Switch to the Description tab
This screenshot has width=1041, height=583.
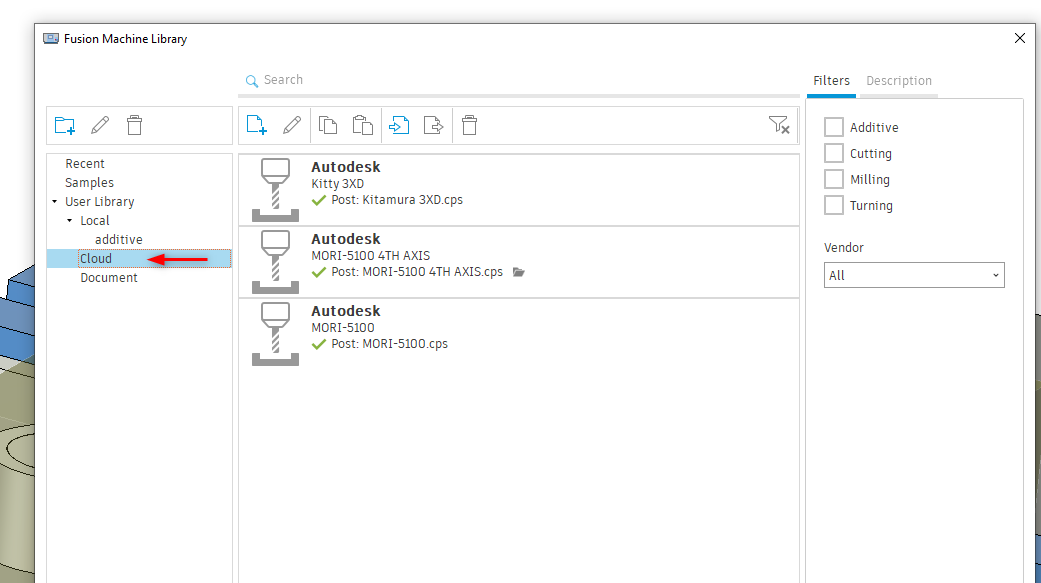click(x=898, y=81)
